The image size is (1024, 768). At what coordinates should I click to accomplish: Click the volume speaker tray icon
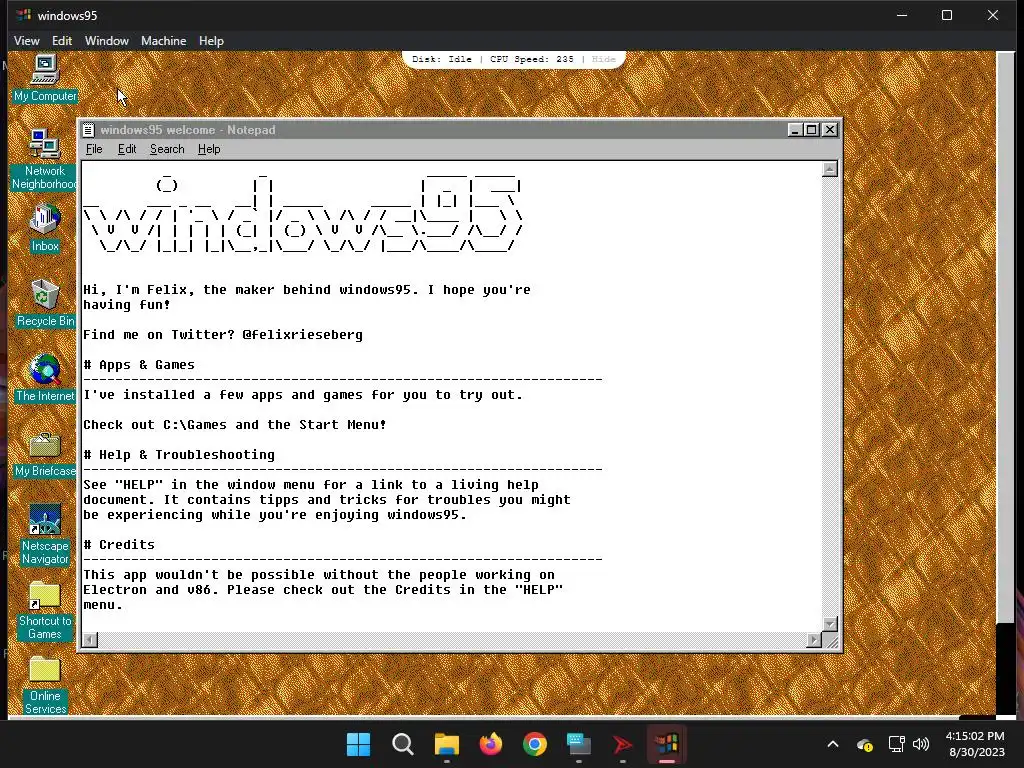921,744
